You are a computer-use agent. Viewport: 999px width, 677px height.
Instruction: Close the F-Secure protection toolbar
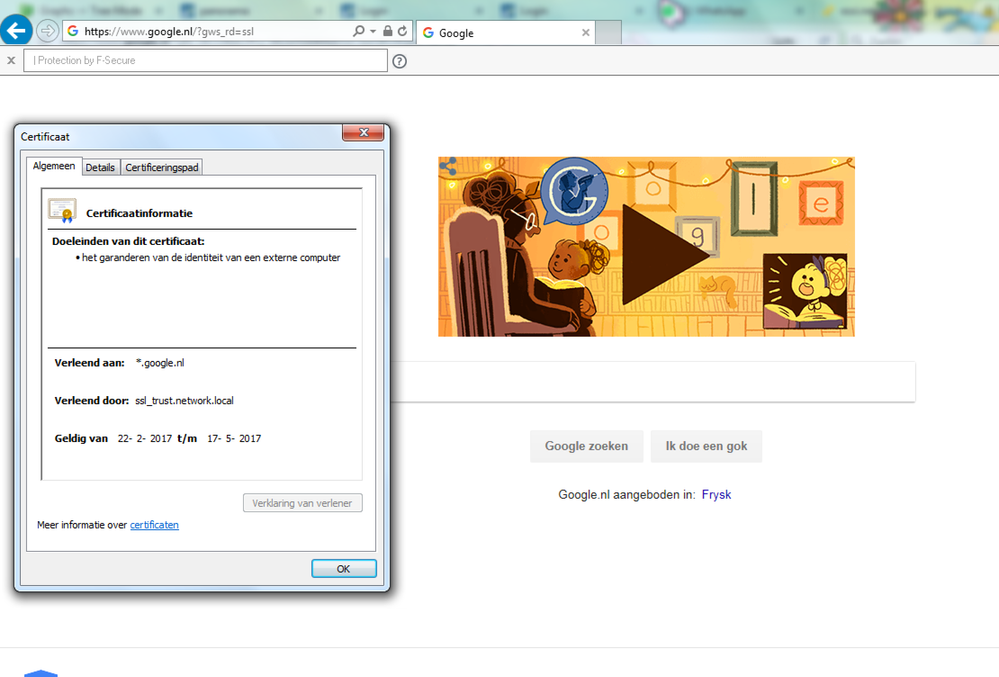tap(11, 61)
